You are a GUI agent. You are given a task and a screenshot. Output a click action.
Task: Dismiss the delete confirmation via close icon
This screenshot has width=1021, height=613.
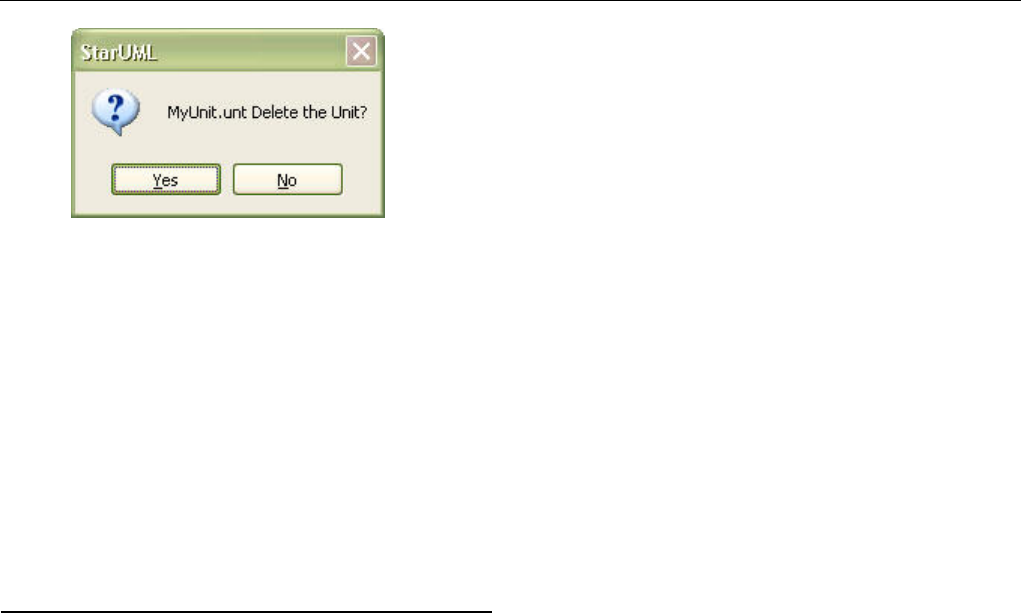pos(361,51)
